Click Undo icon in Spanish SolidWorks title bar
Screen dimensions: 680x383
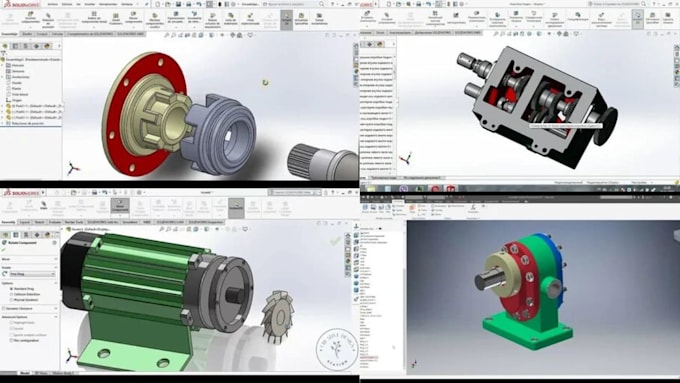click(199, 4)
